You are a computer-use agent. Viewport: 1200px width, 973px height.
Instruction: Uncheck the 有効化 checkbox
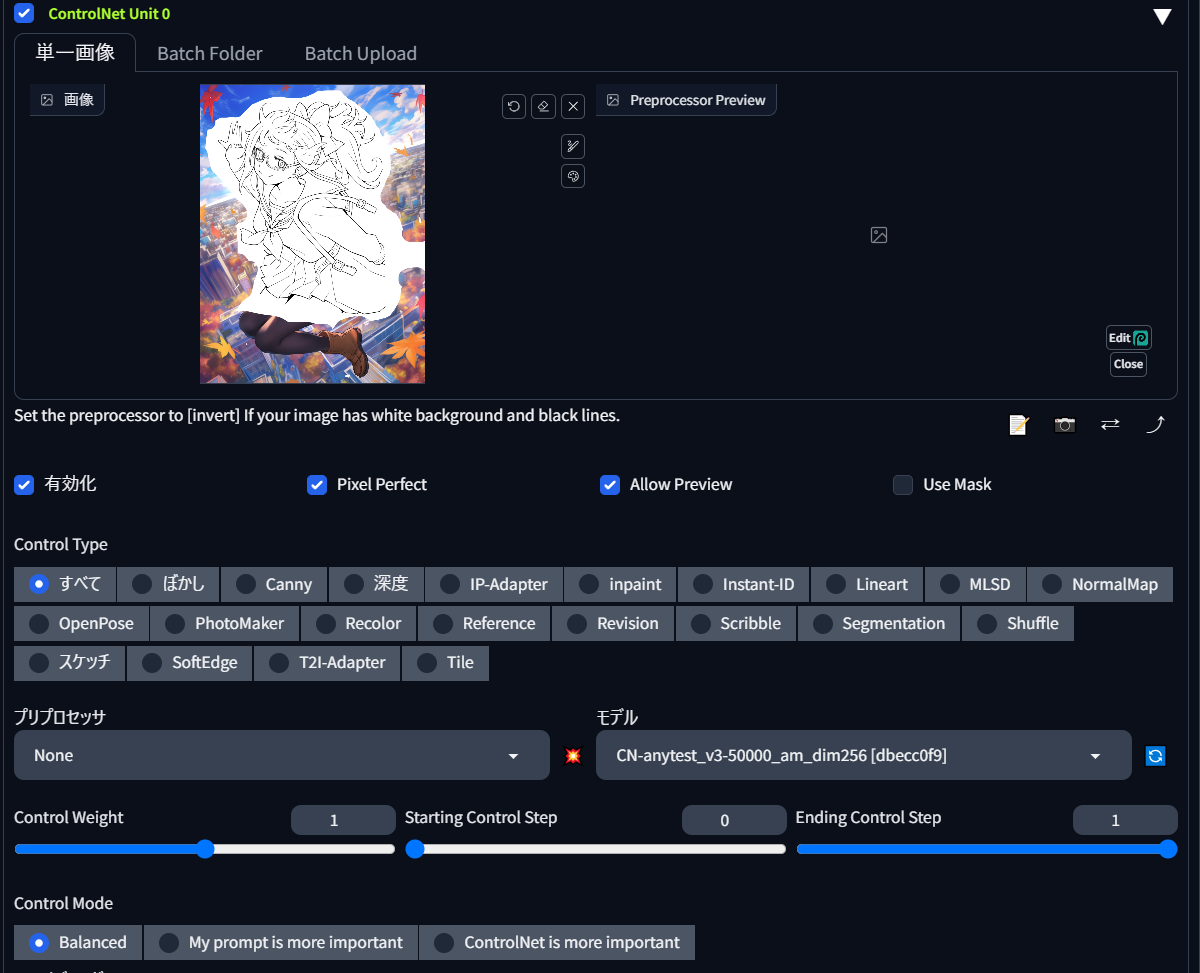coord(24,485)
